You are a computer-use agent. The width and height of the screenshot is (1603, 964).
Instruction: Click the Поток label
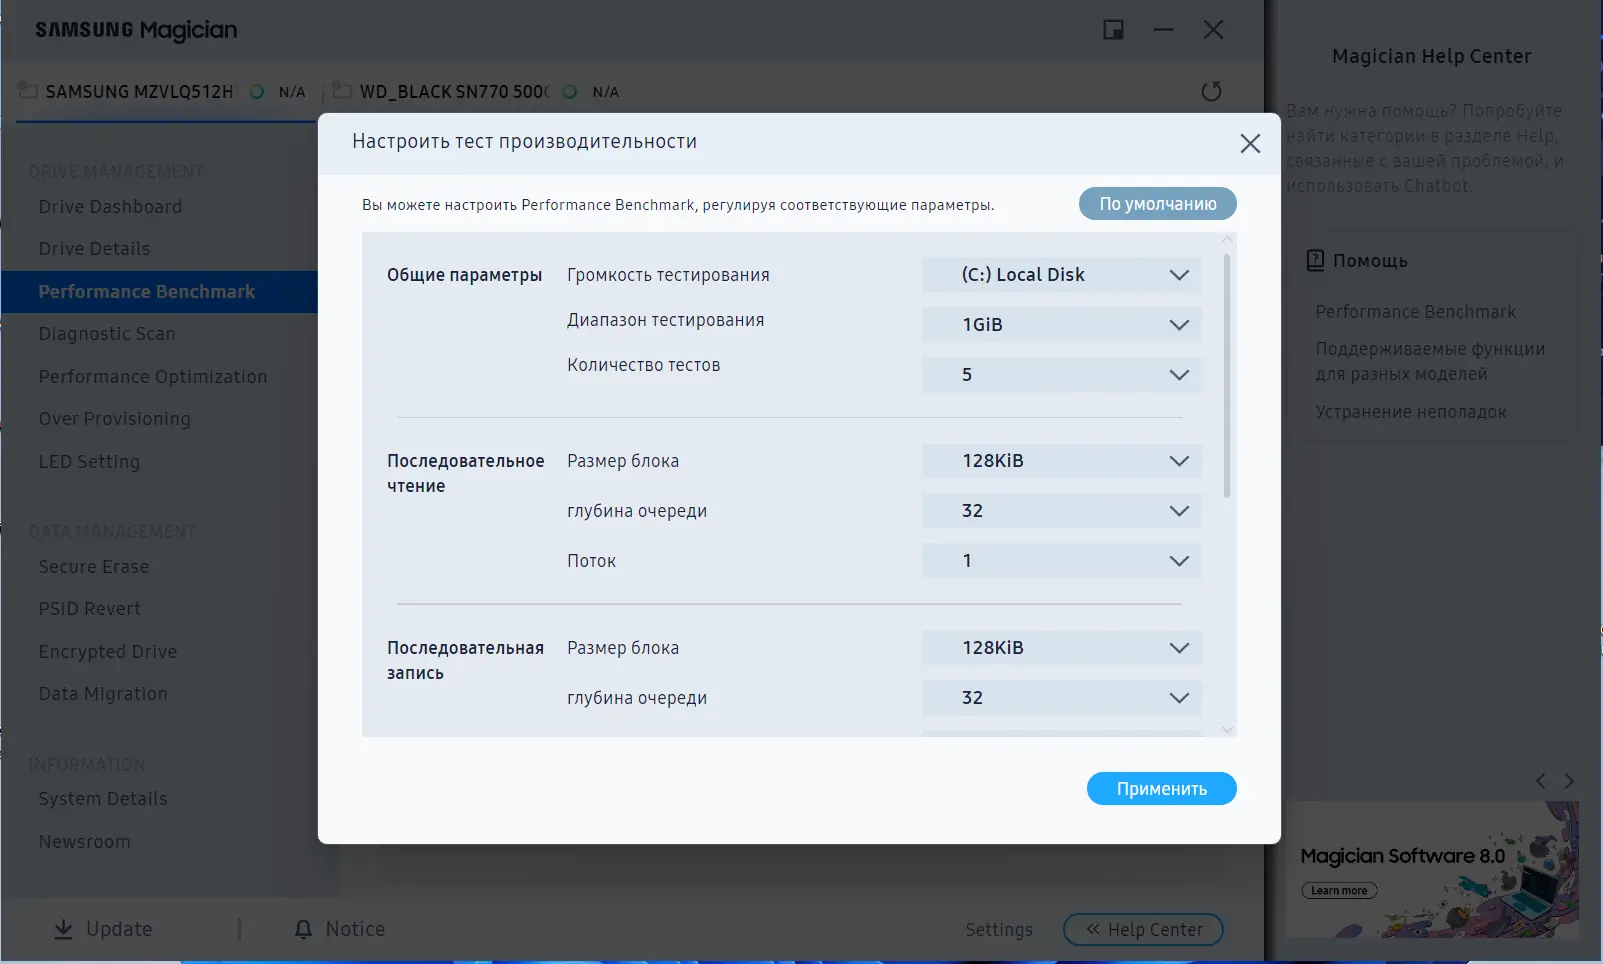tap(591, 561)
